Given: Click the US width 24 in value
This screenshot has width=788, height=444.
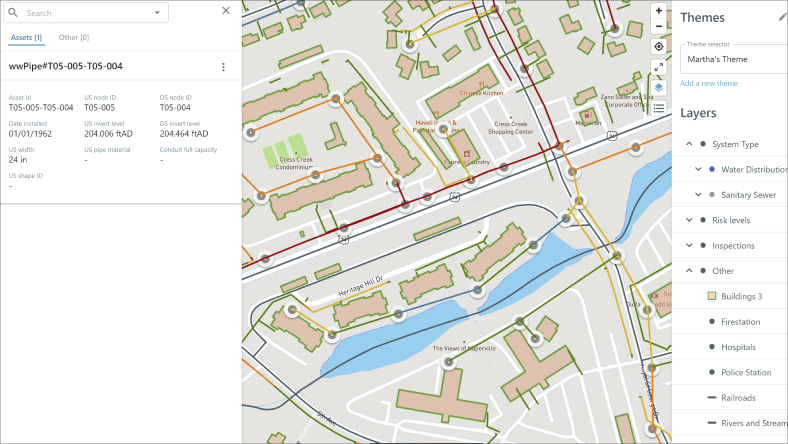Looking at the screenshot, I should click(x=18, y=160).
